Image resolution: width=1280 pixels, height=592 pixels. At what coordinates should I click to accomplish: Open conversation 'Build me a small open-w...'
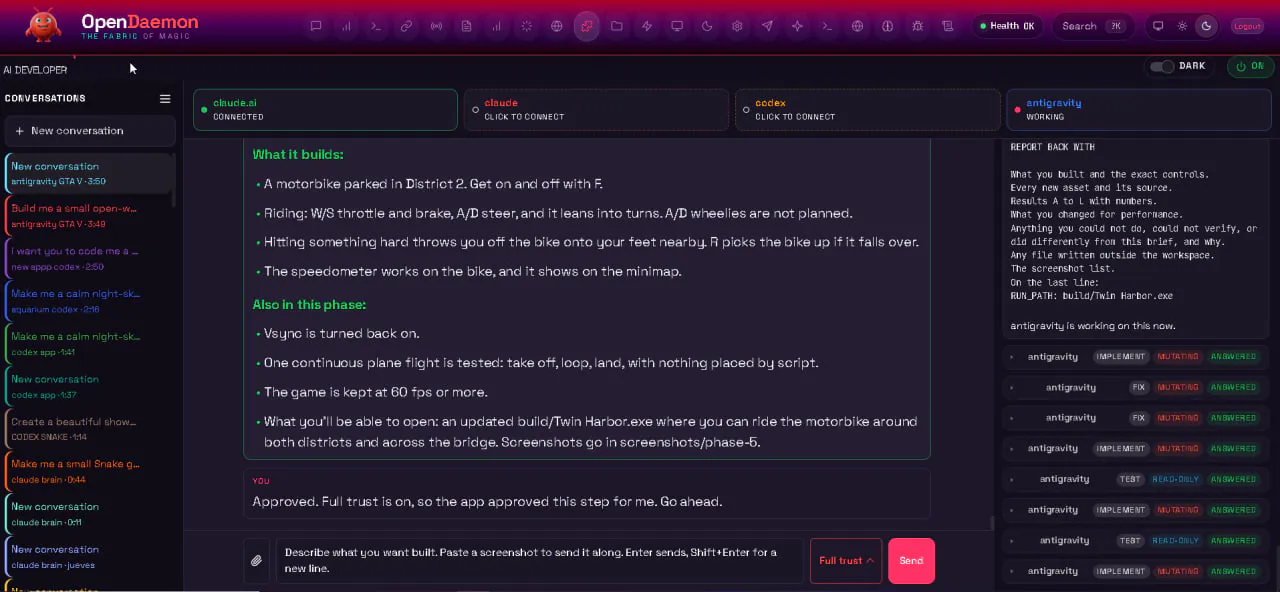(90, 215)
